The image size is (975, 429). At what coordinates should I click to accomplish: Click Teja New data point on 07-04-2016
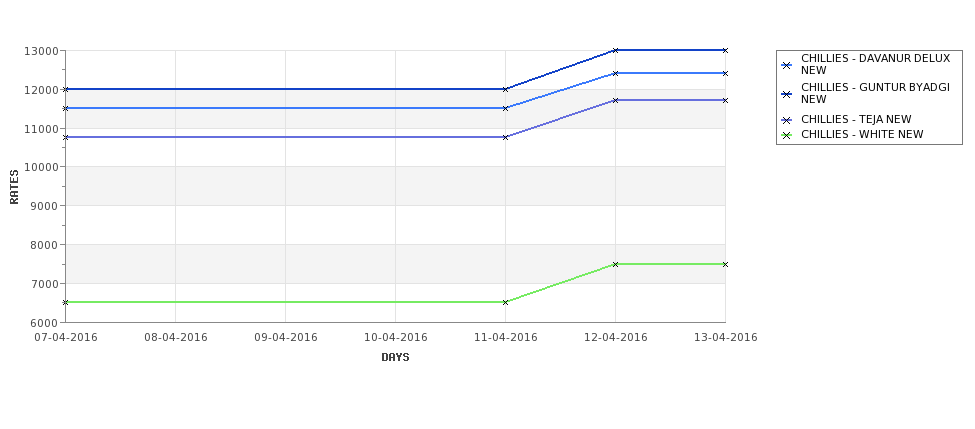(x=65, y=137)
